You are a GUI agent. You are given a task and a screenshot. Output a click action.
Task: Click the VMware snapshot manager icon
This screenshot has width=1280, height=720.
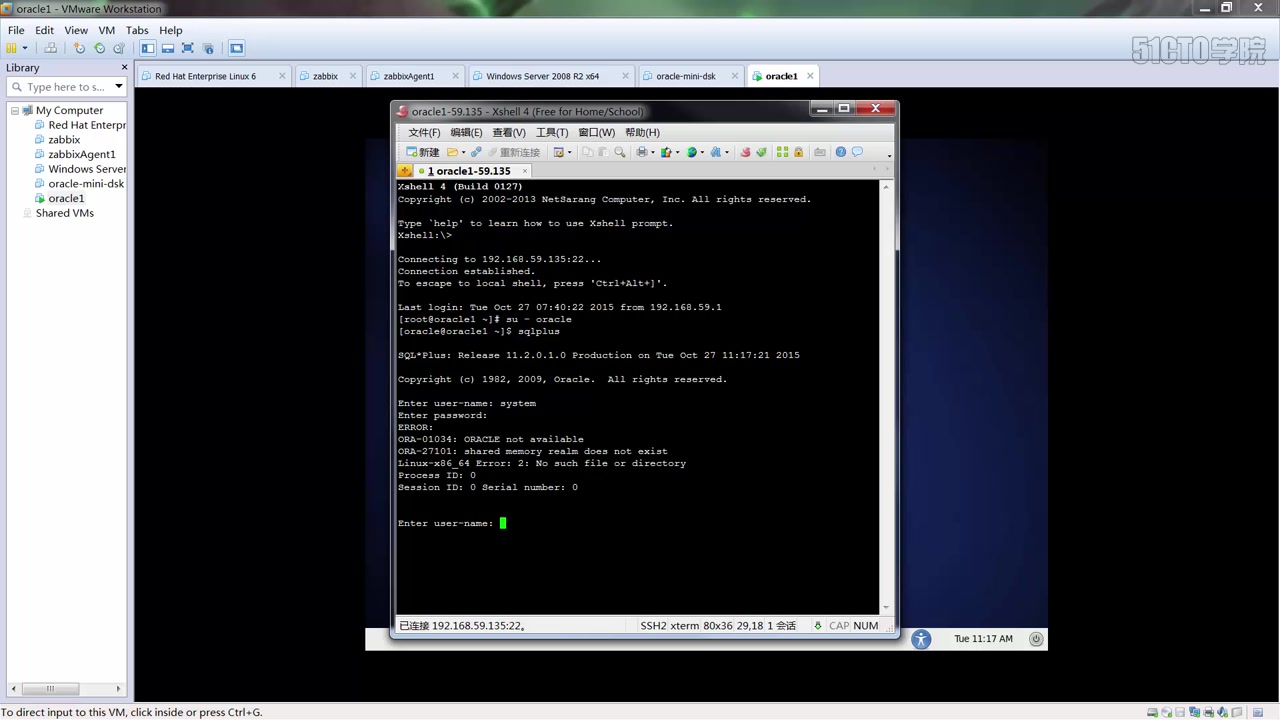tap(119, 48)
